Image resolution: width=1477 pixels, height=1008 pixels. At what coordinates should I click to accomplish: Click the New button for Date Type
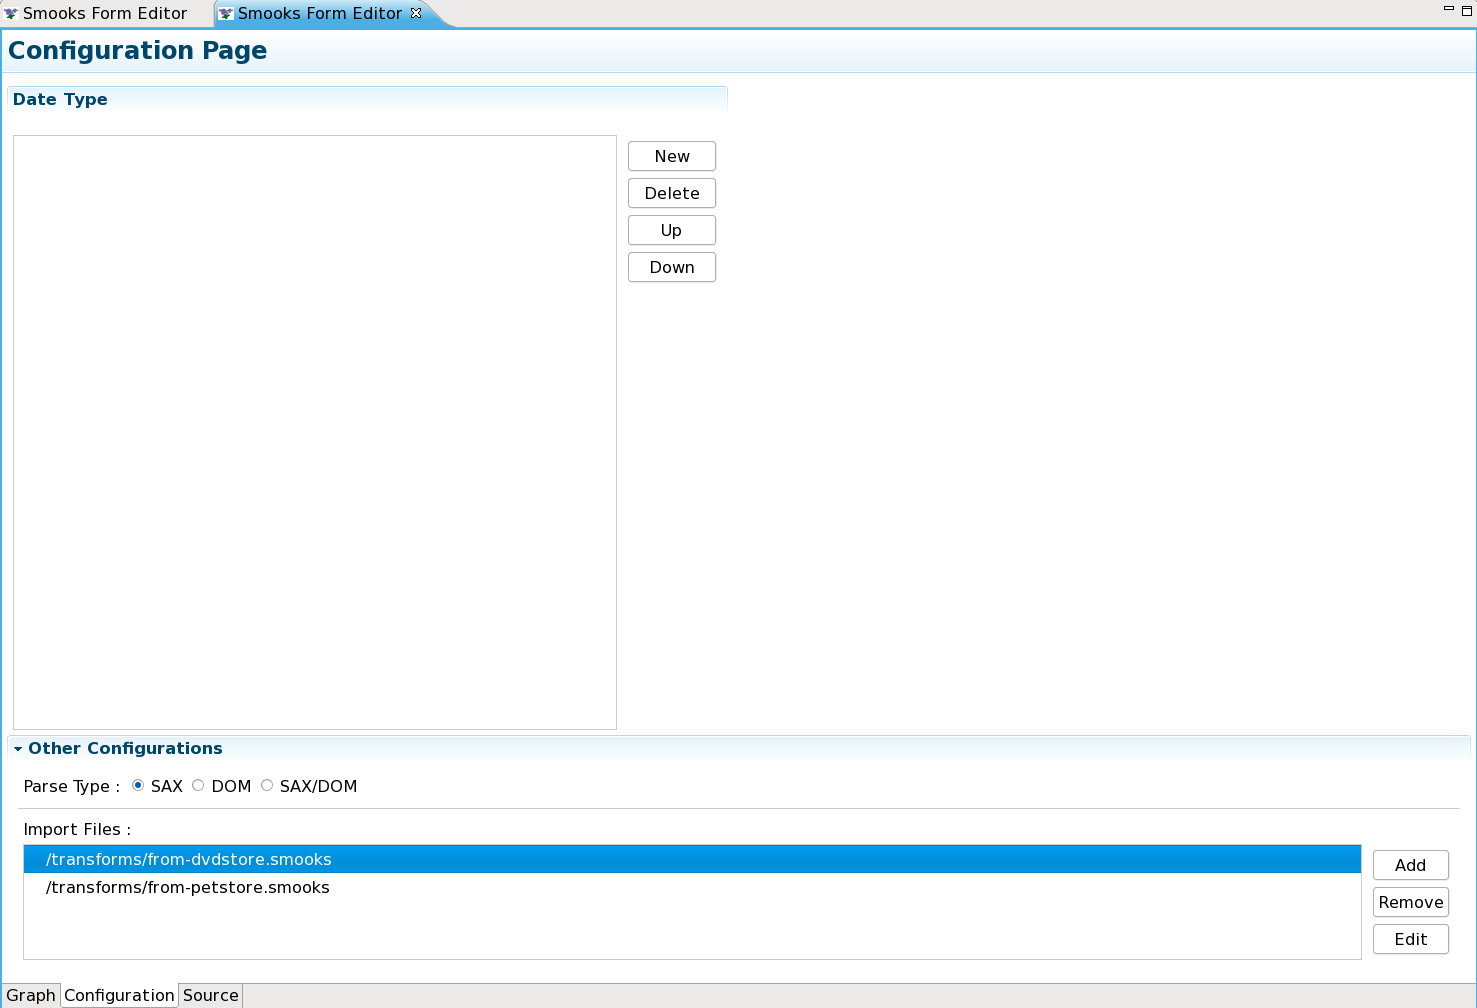point(672,156)
